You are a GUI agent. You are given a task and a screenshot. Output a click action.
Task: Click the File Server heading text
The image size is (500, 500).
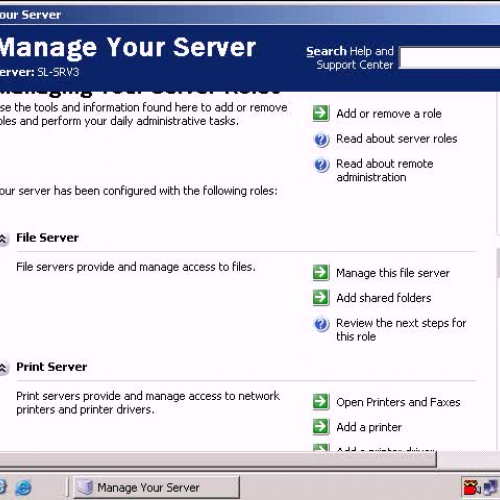click(48, 238)
